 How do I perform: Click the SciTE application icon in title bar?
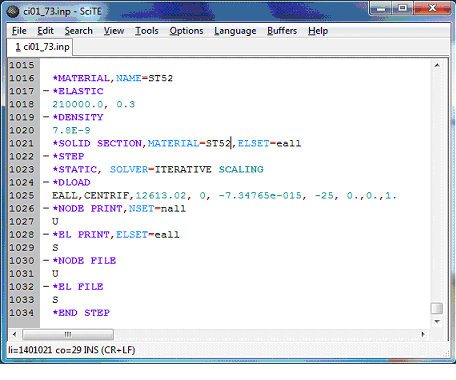click(13, 12)
